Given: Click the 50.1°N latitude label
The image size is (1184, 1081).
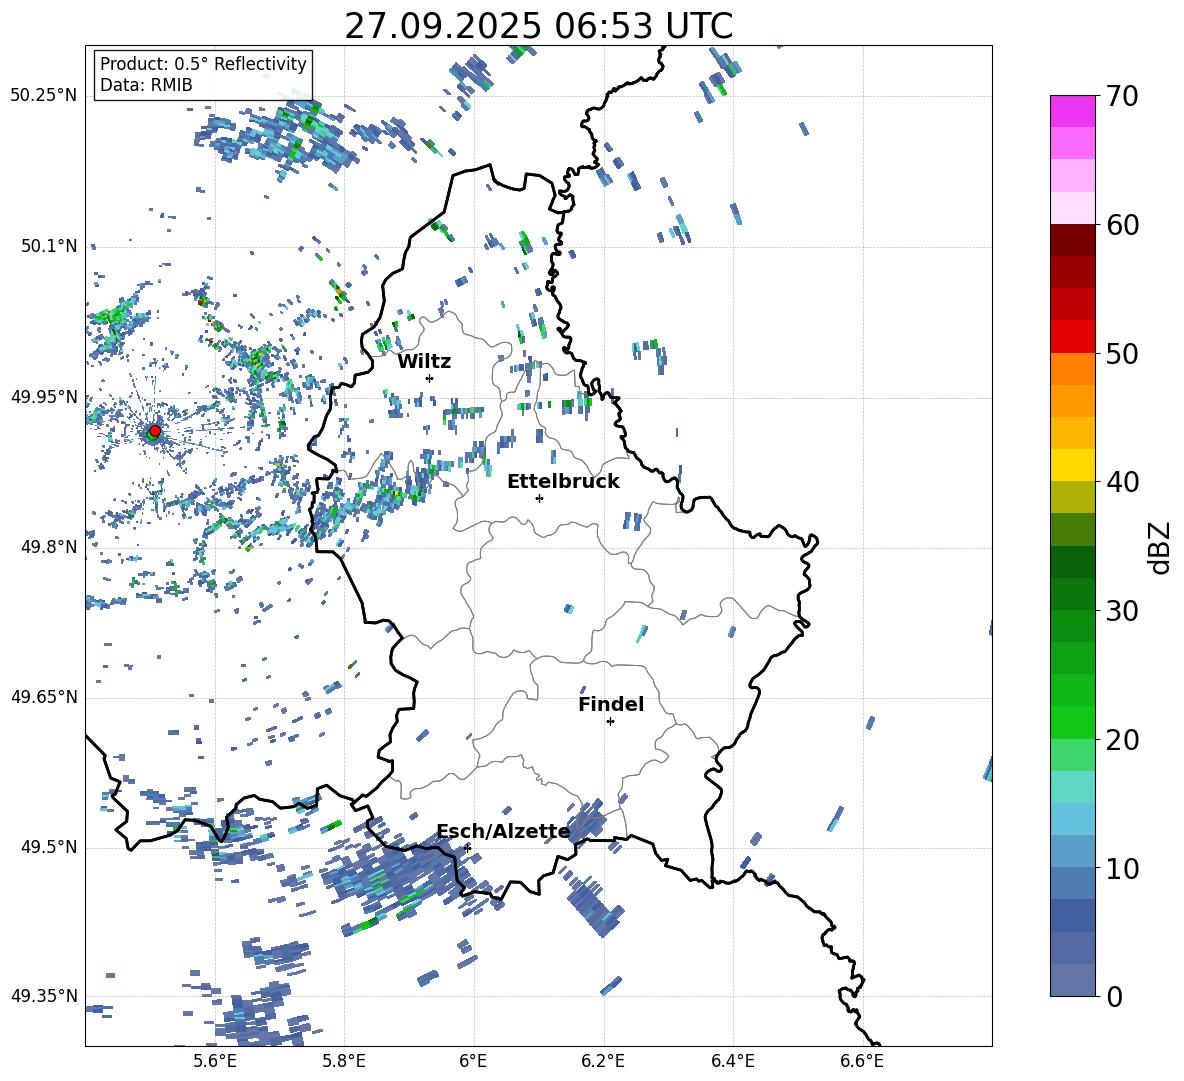Looking at the screenshot, I should coord(48,246).
